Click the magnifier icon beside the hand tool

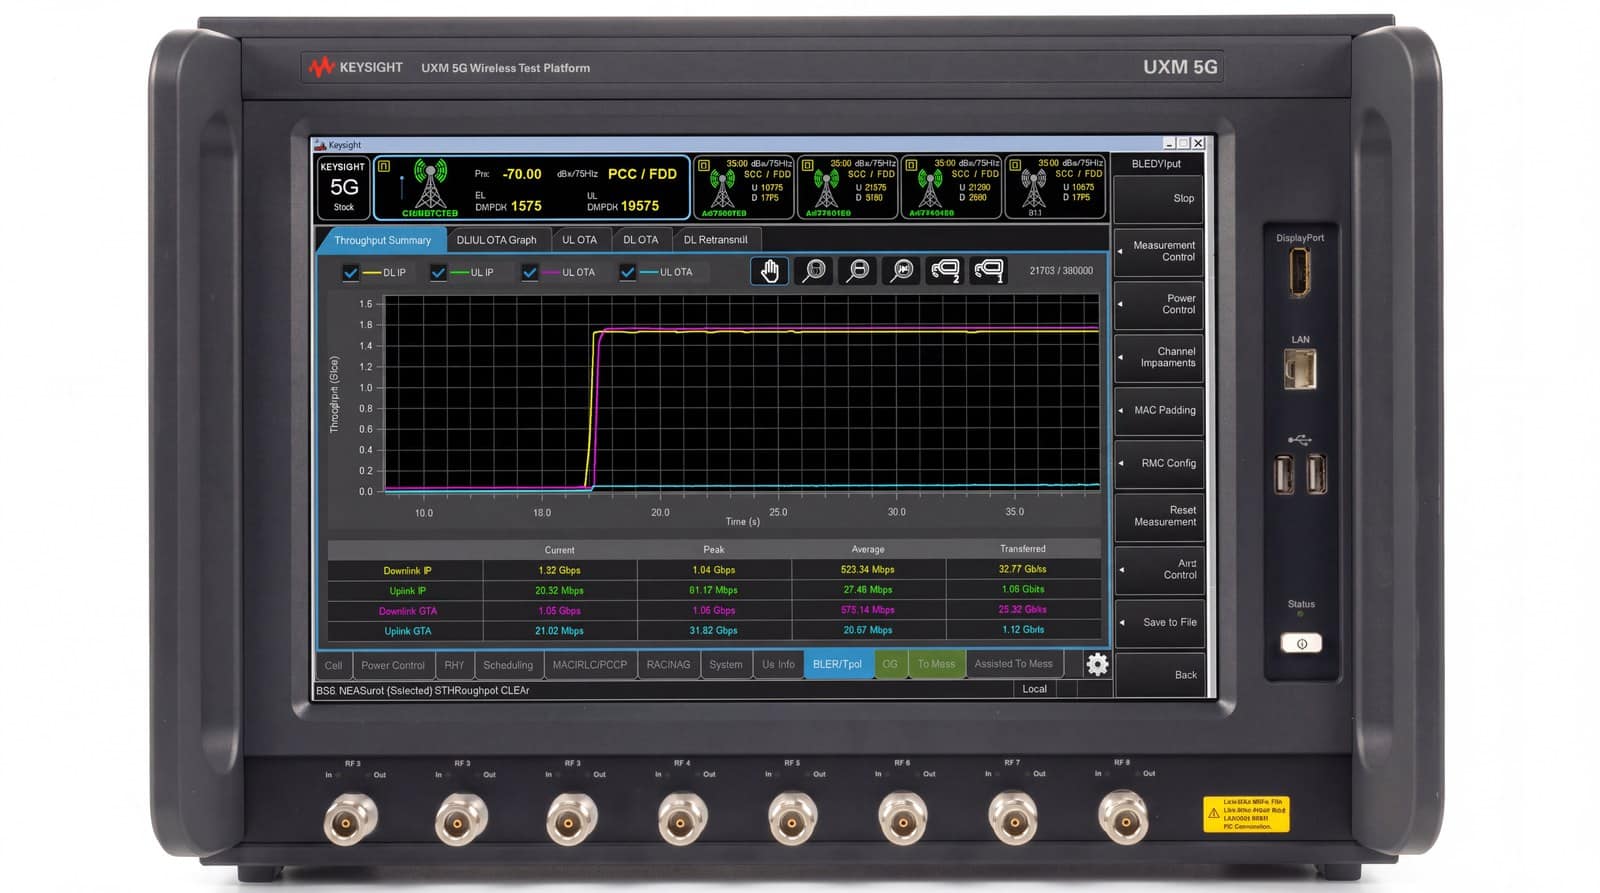(814, 271)
